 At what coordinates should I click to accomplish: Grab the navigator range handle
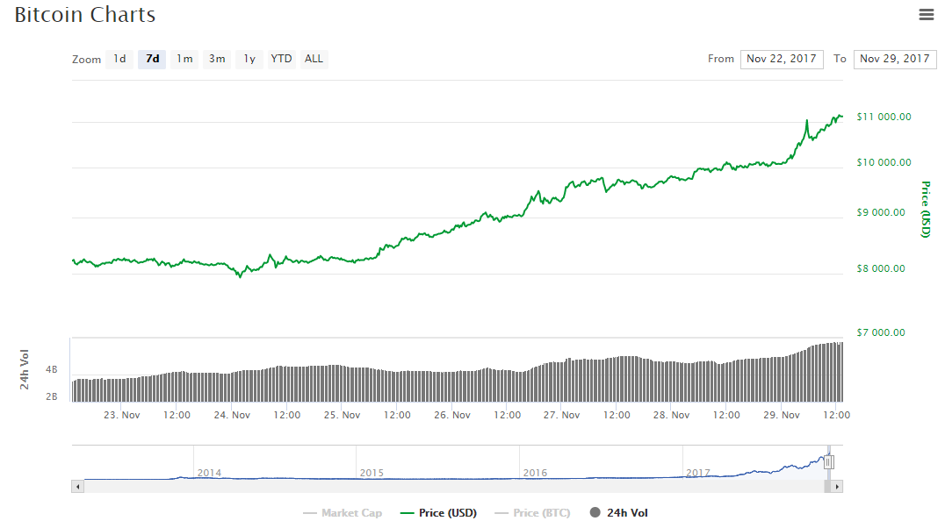tap(829, 463)
